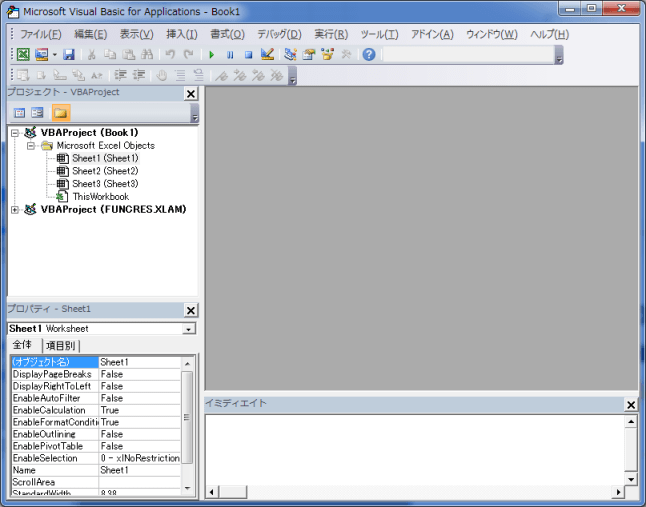Open the Object Browser toolbar icon

pyautogui.click(x=327, y=54)
